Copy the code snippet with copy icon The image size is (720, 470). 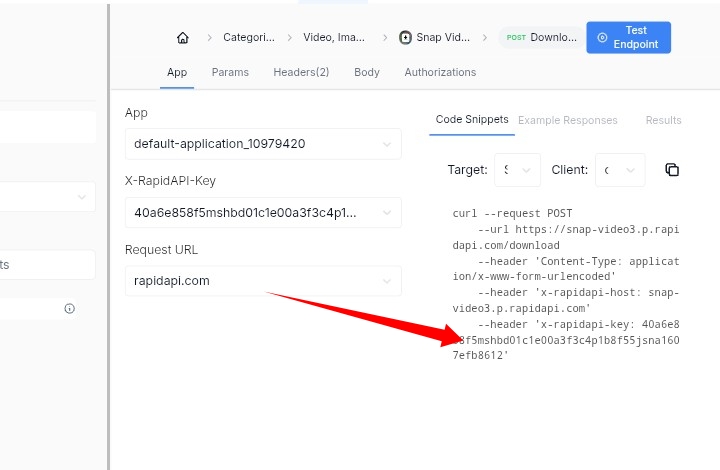[672, 170]
